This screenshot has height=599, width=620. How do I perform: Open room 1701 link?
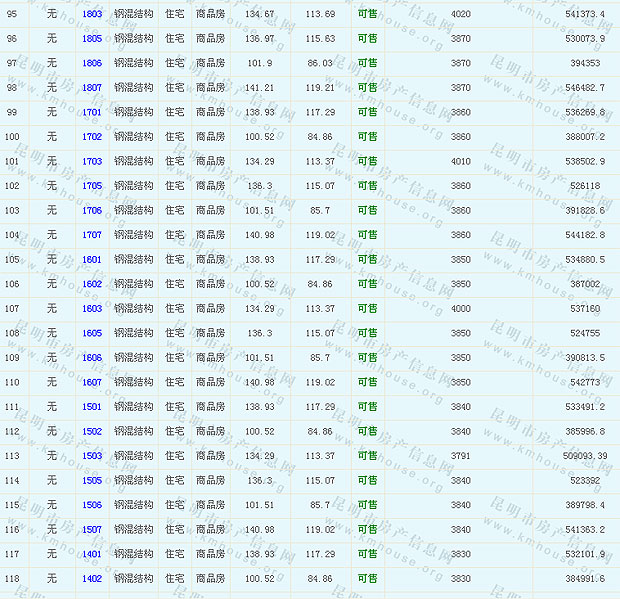[92, 112]
